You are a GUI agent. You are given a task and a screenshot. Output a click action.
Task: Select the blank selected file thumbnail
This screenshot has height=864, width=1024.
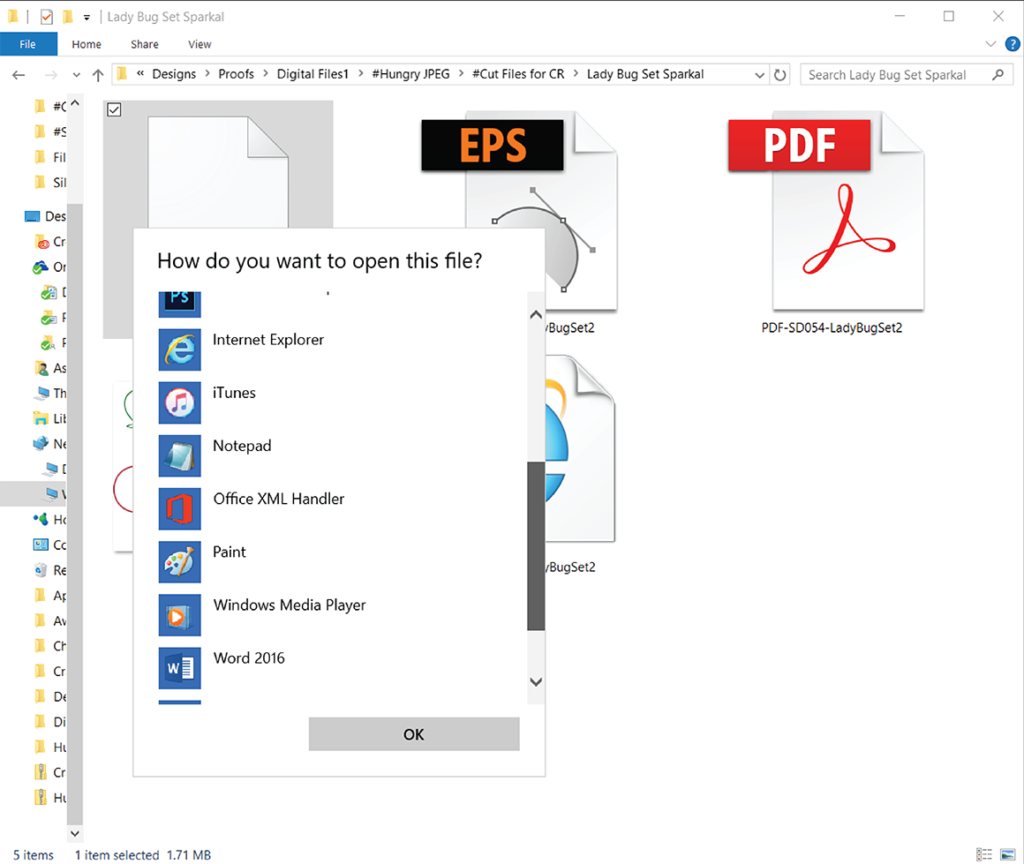pos(218,172)
